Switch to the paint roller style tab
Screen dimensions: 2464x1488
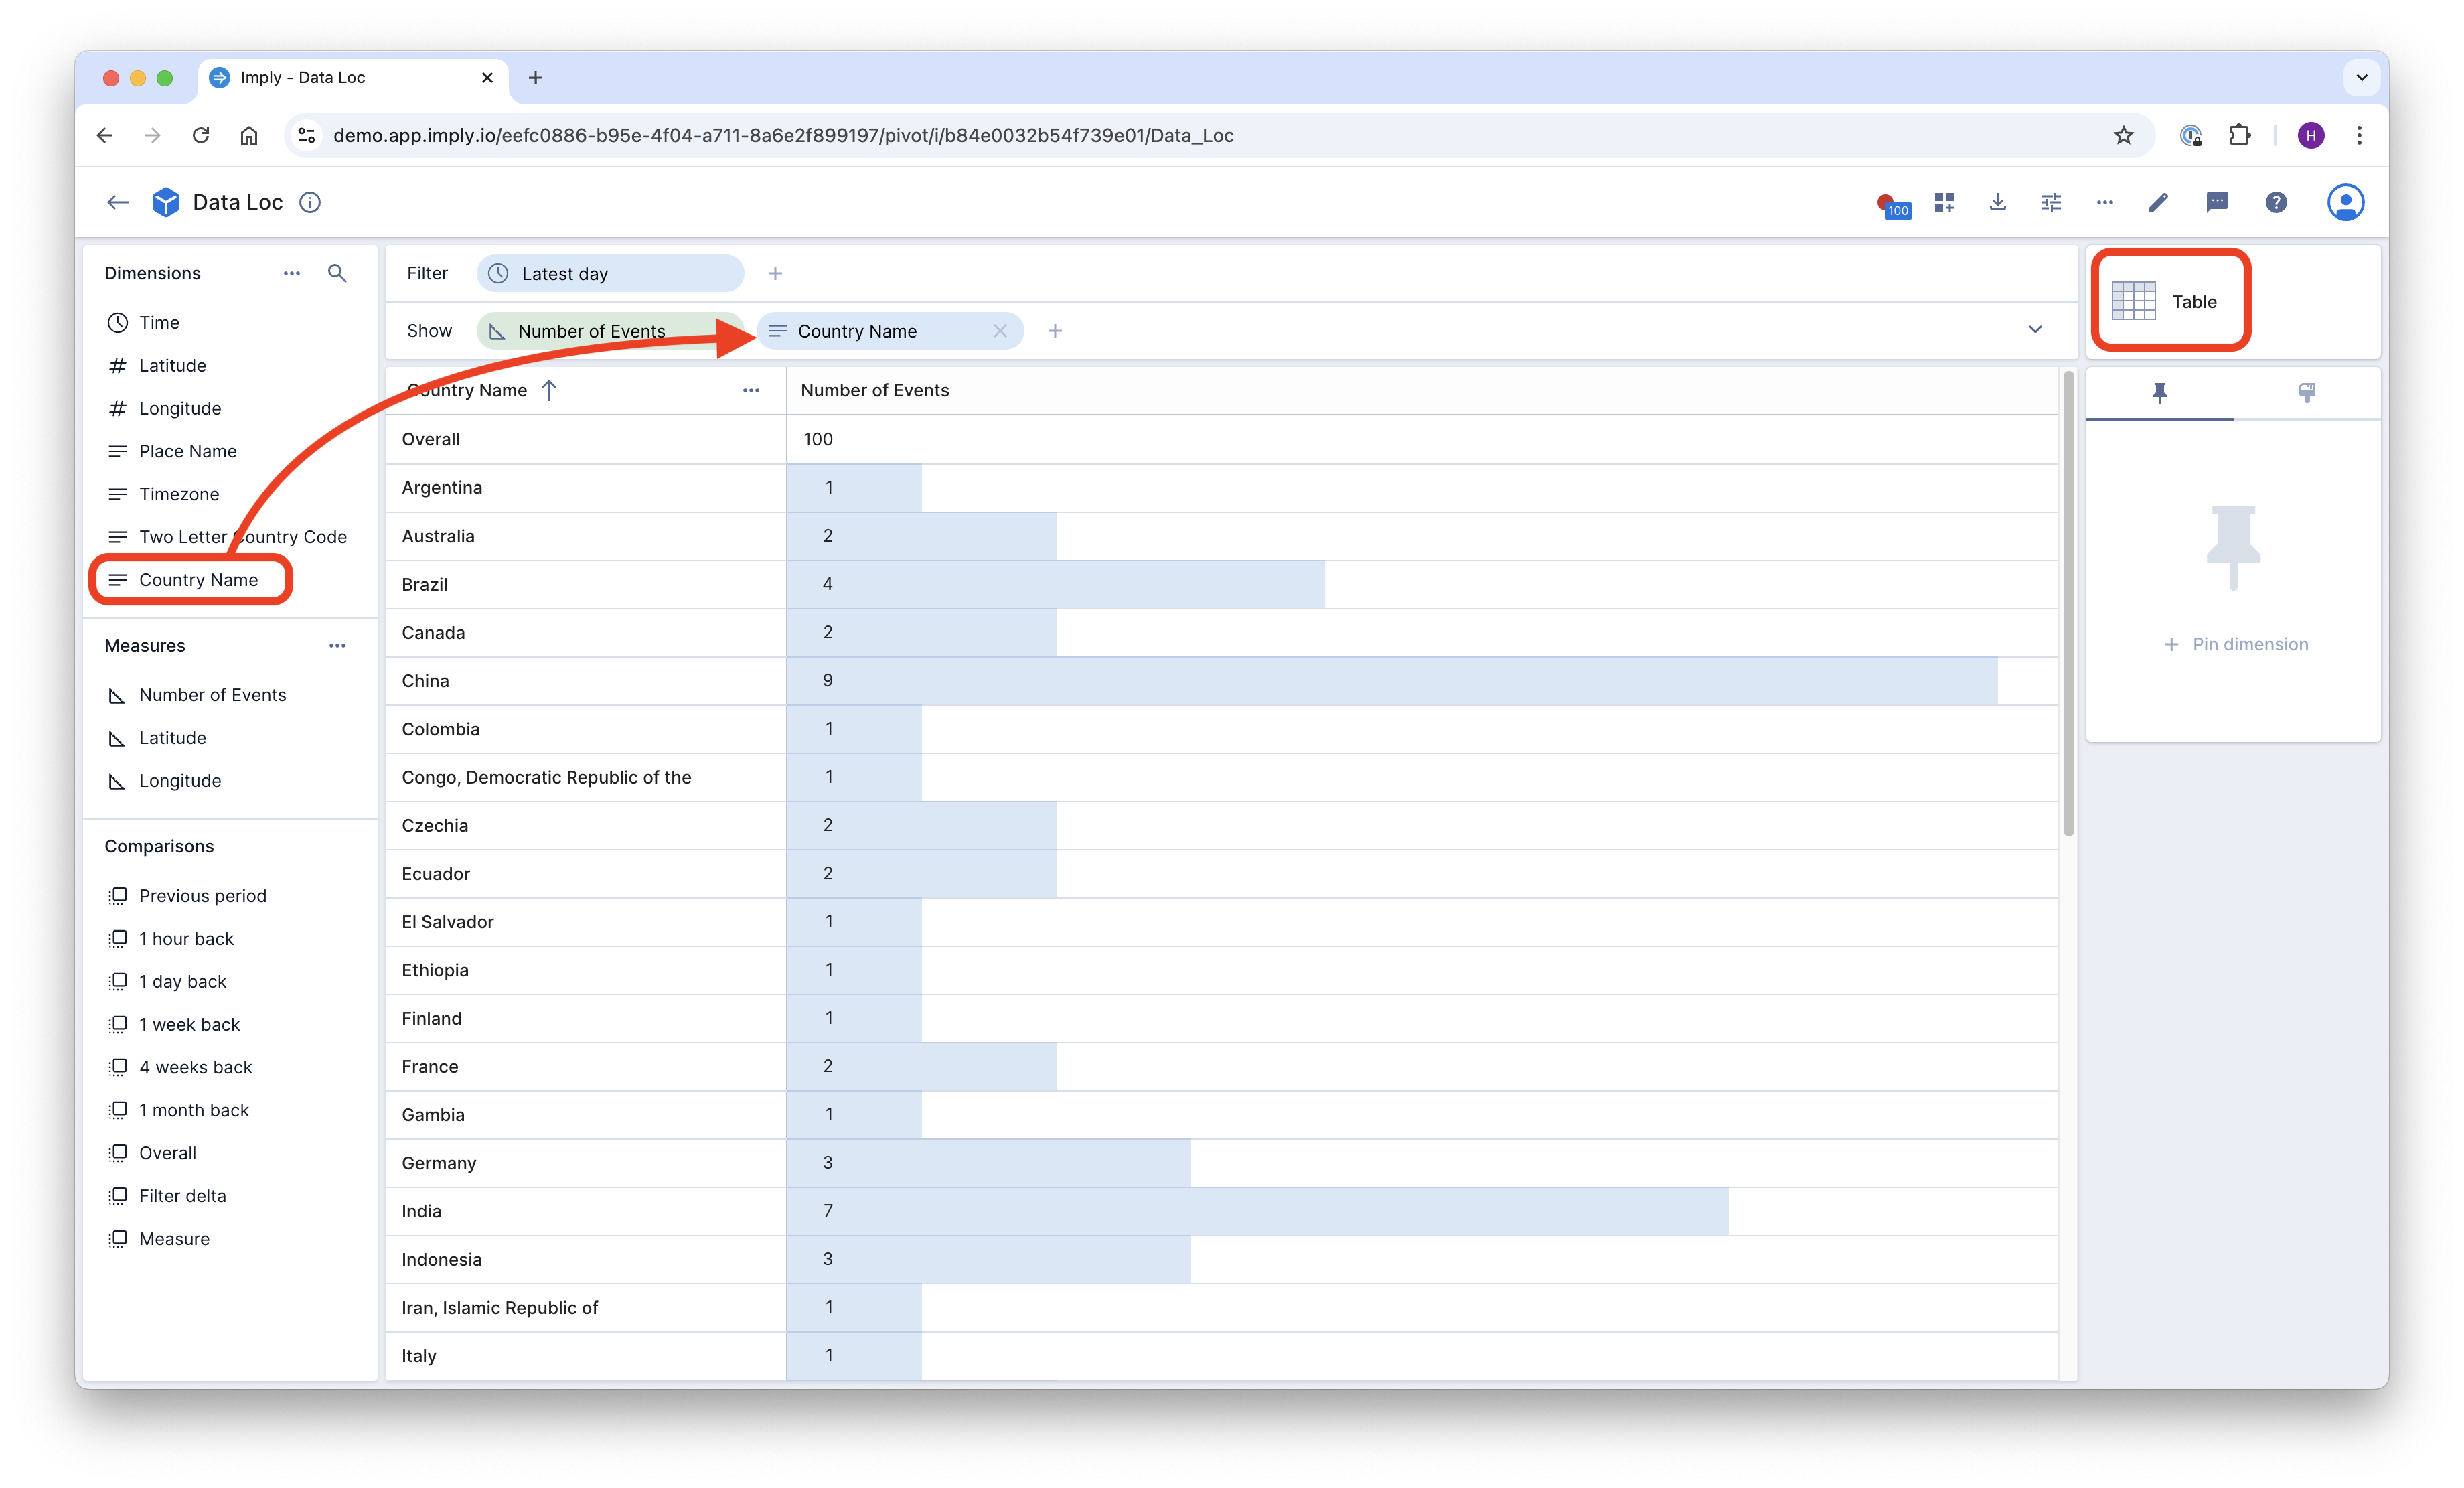(2306, 393)
